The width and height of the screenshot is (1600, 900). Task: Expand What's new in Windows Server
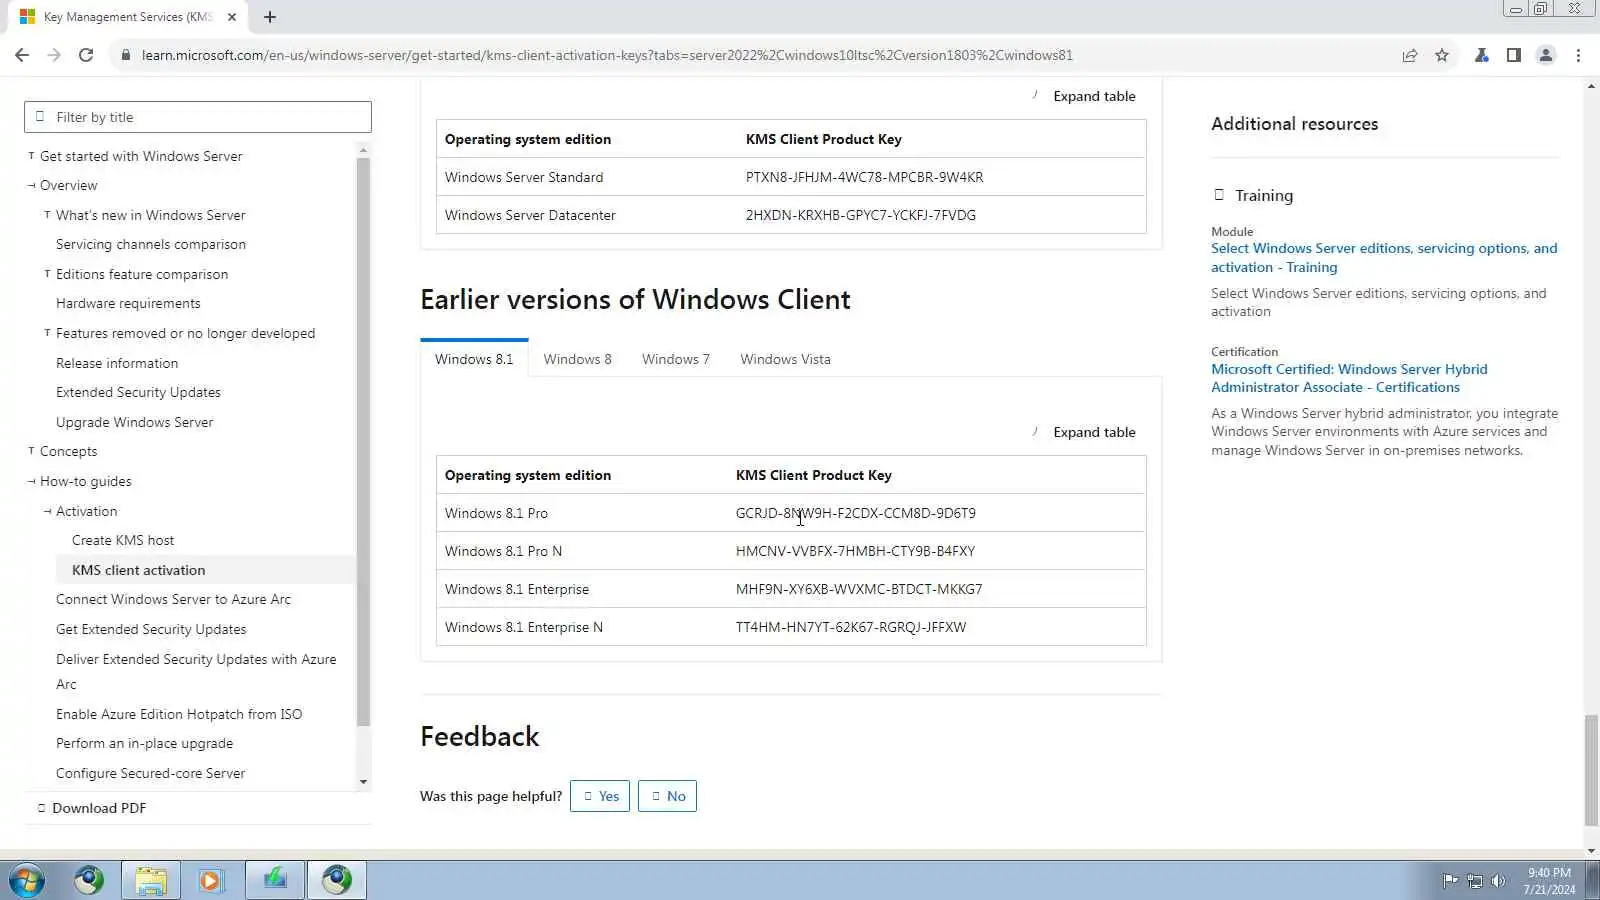[x=47, y=215]
